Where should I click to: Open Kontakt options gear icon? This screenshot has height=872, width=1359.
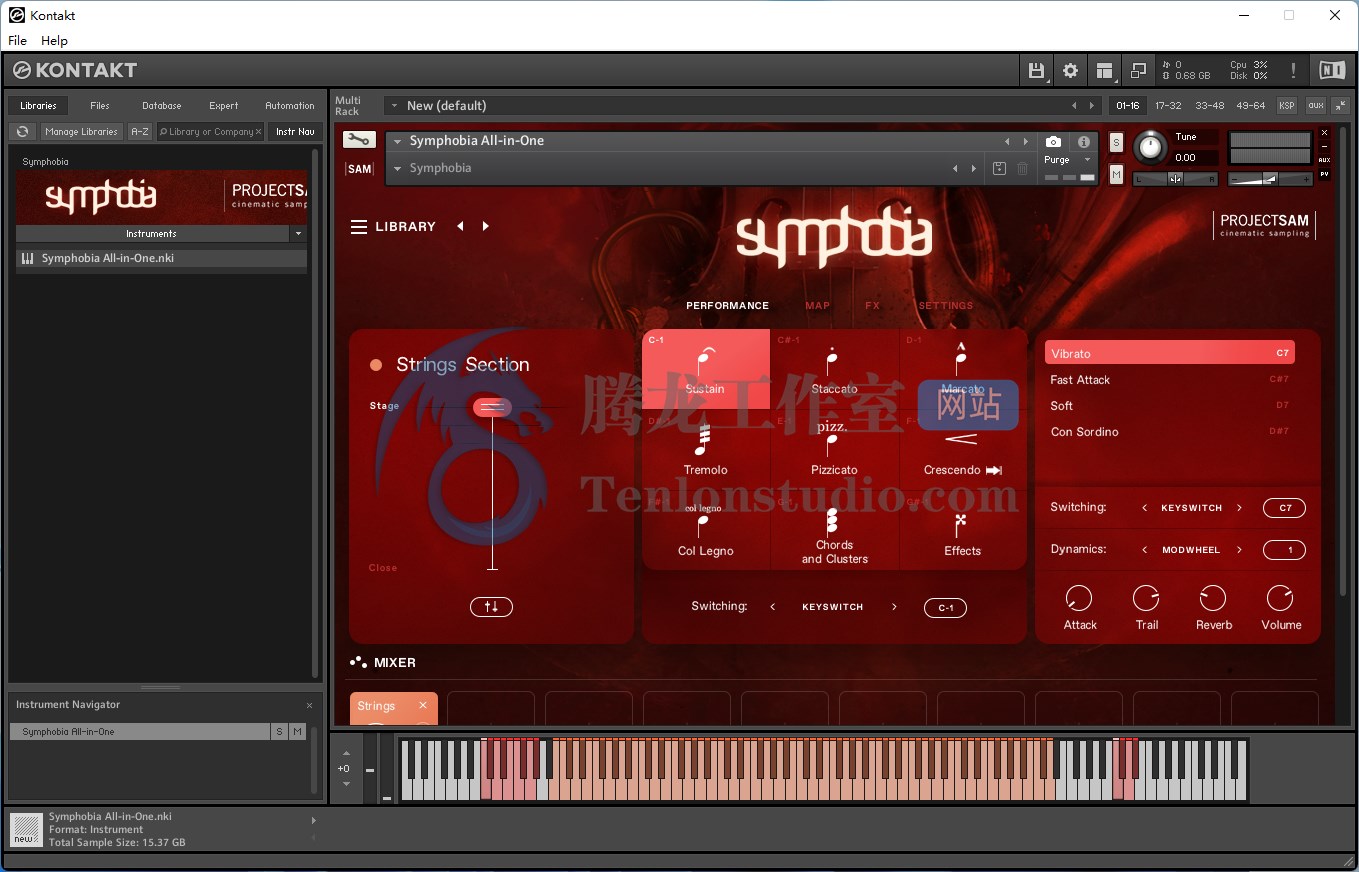tap(1070, 70)
